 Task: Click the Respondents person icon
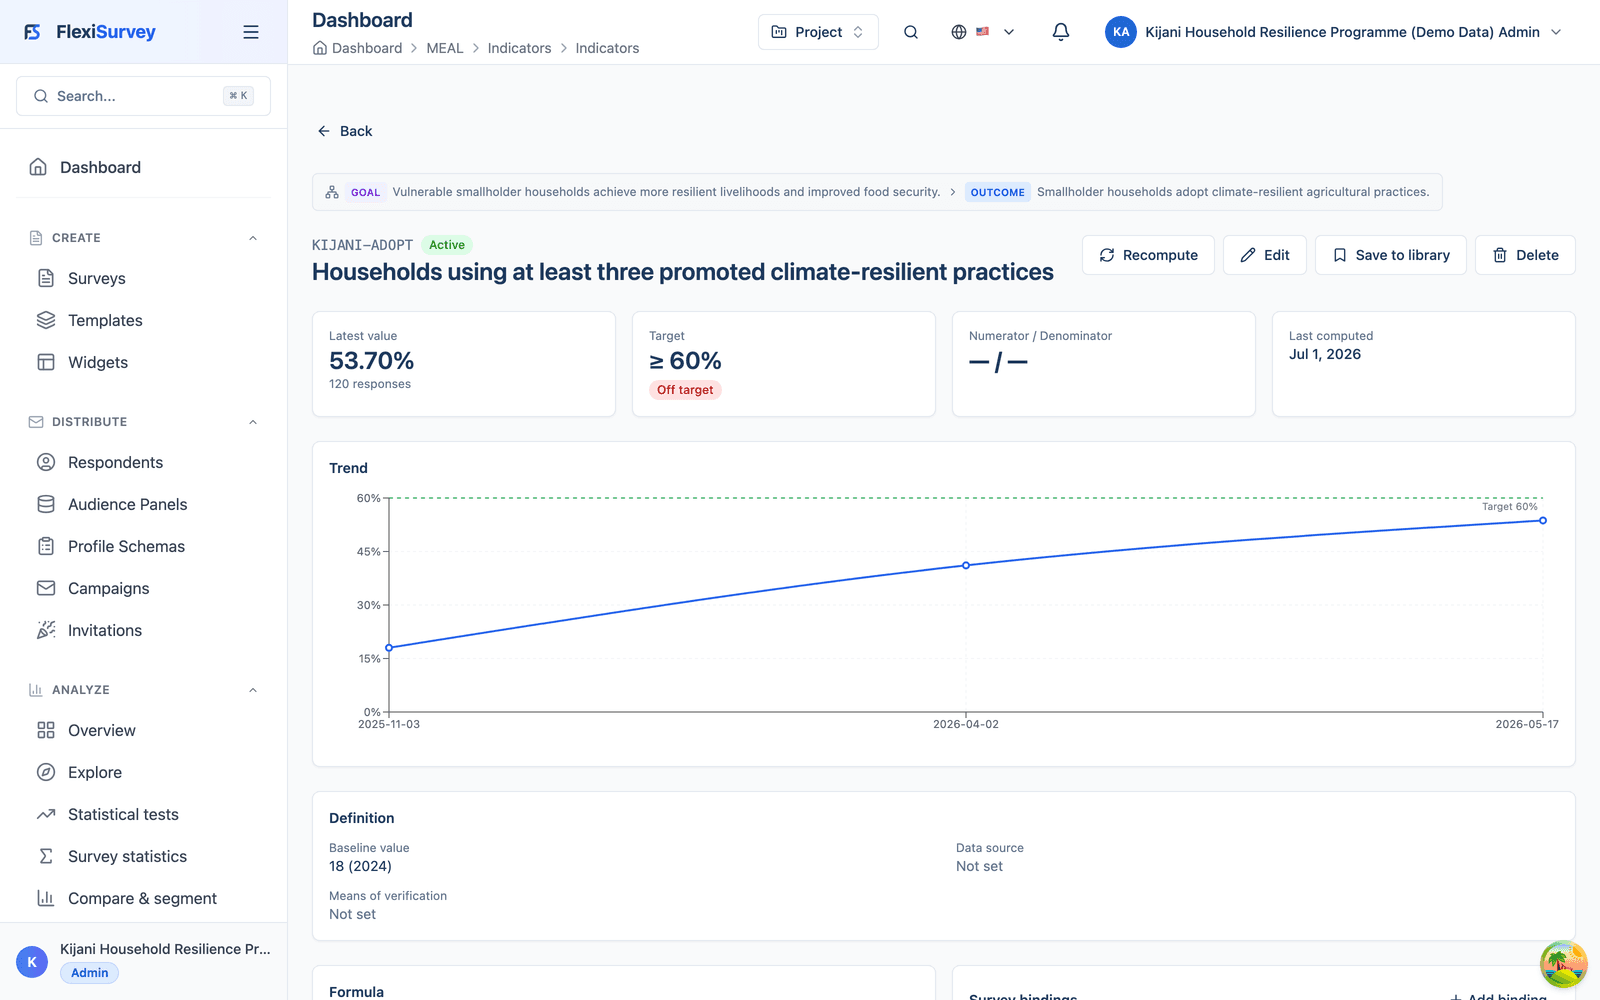point(46,462)
